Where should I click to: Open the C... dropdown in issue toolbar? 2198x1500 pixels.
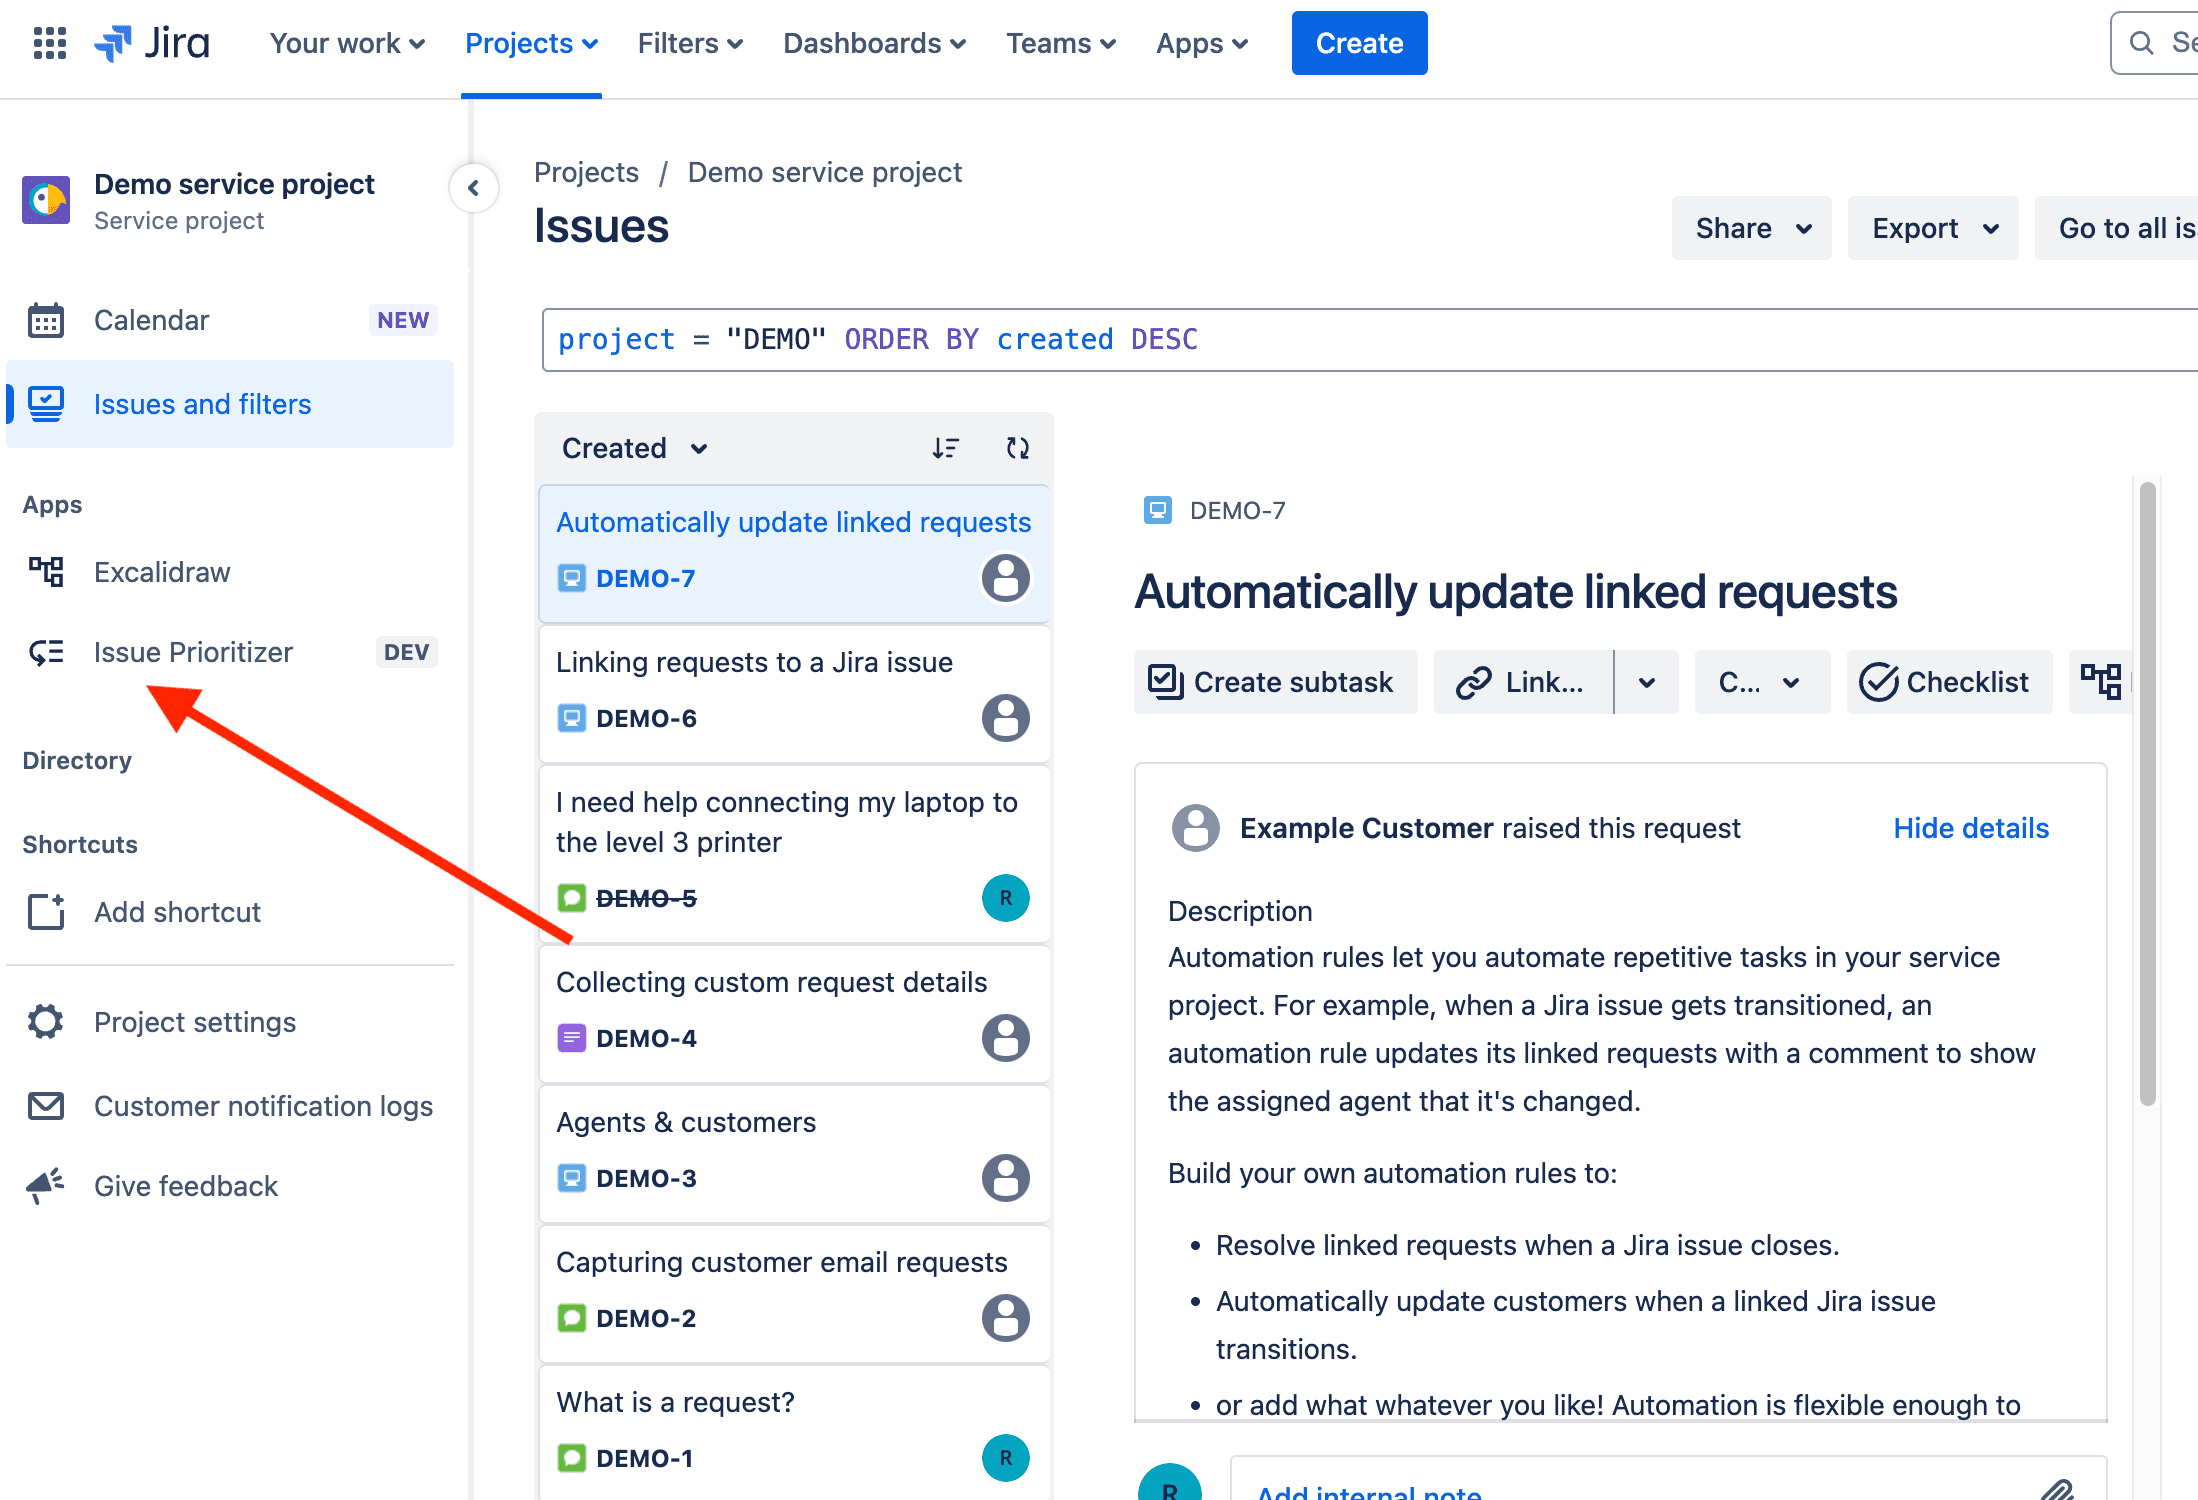pos(1762,682)
